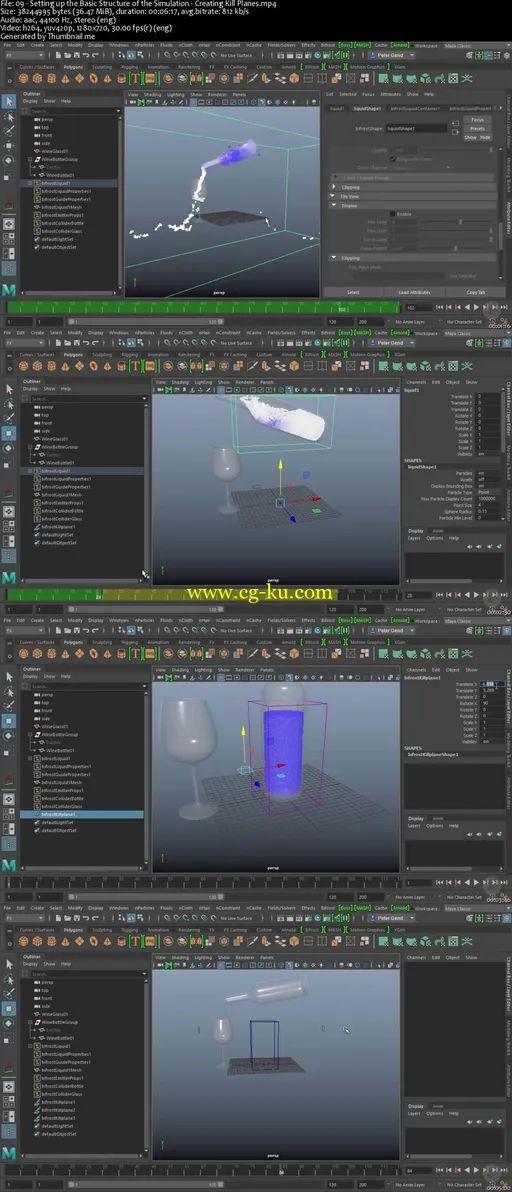This screenshot has height=1192, width=512.
Task: Select the single-pane layout icon in first frame's toolbox
Action: coord(8,224)
